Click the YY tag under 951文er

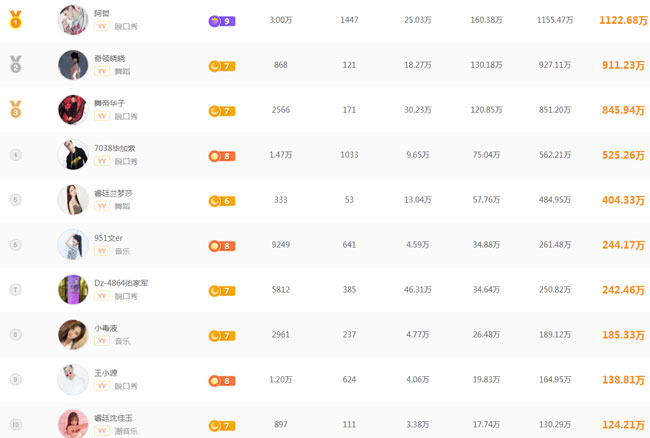(102, 251)
